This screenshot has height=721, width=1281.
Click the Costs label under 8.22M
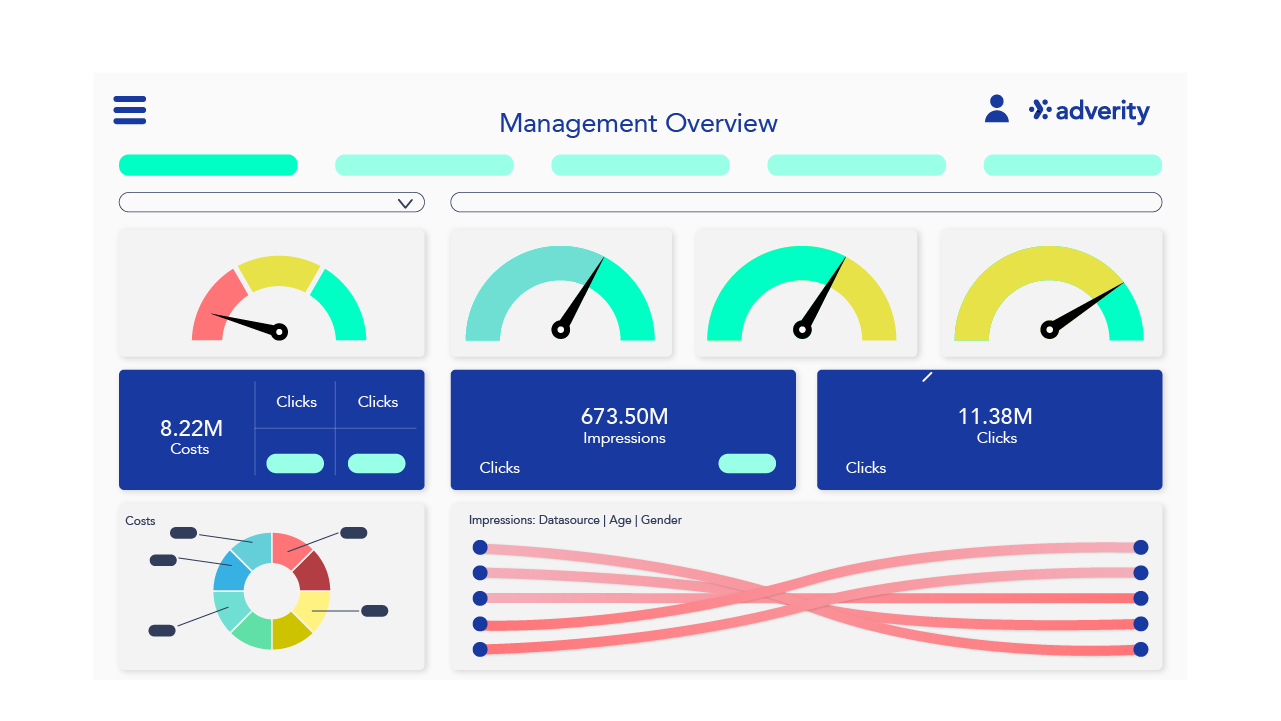coord(190,450)
